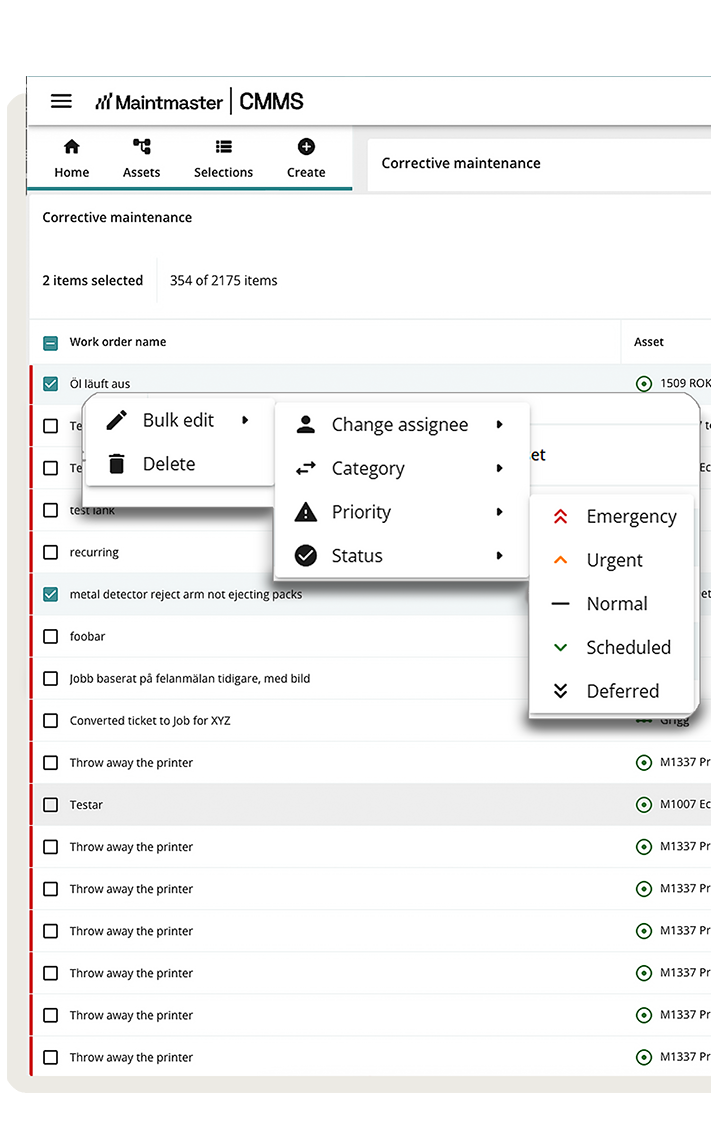The image size is (711, 1144).
Task: Tick the checkbox for 'foobar' row
Action: (51, 636)
